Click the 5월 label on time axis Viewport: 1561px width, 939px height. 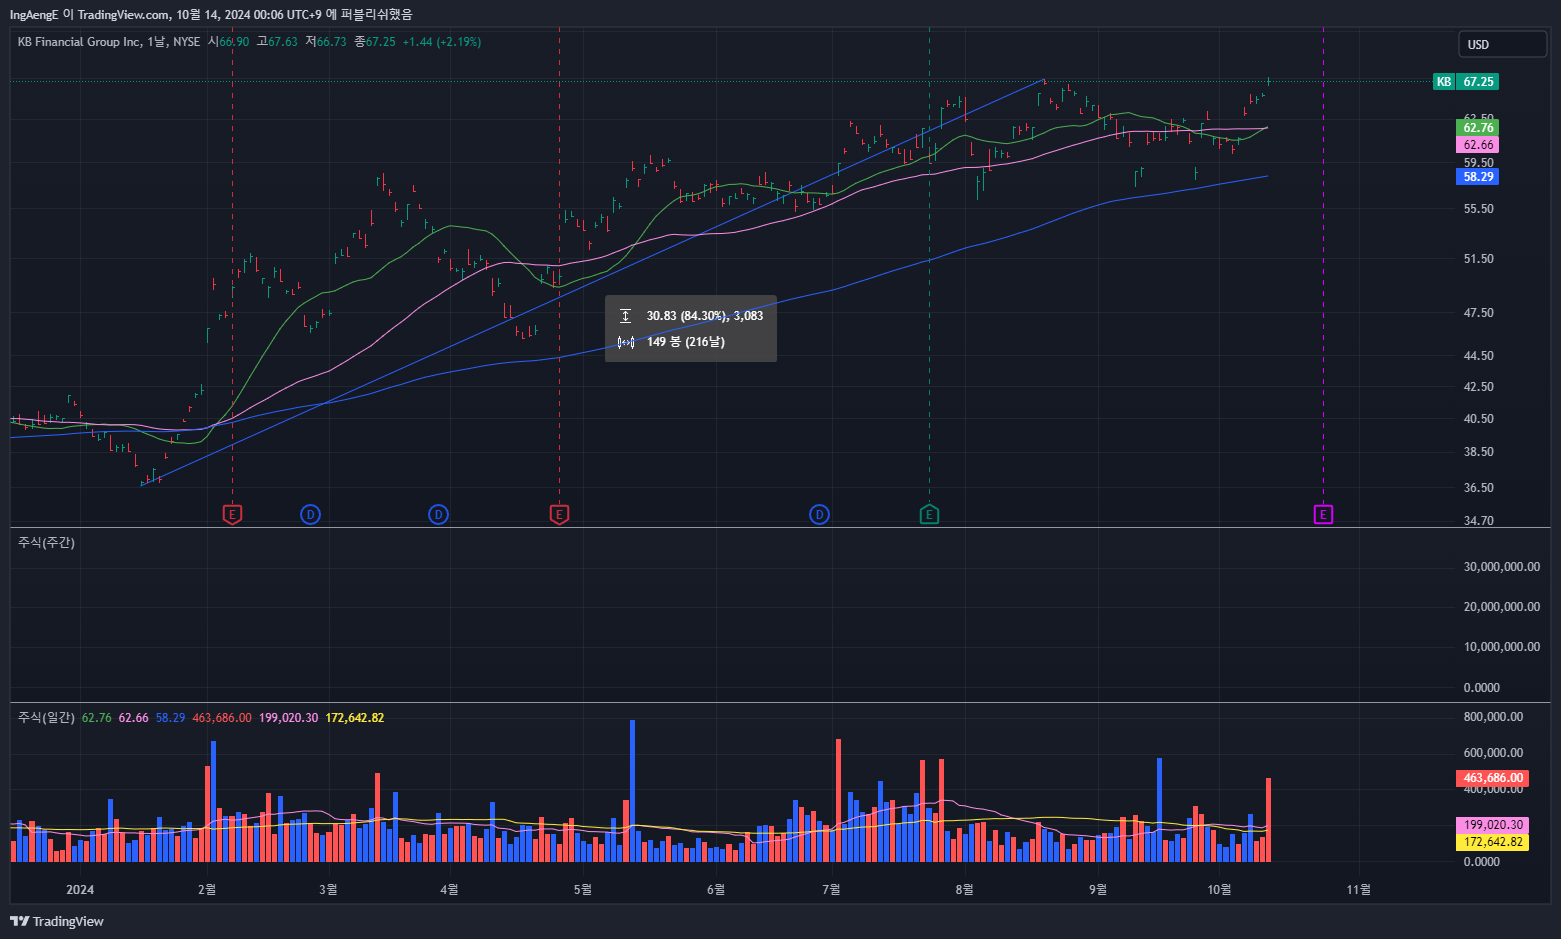pyautogui.click(x=583, y=890)
